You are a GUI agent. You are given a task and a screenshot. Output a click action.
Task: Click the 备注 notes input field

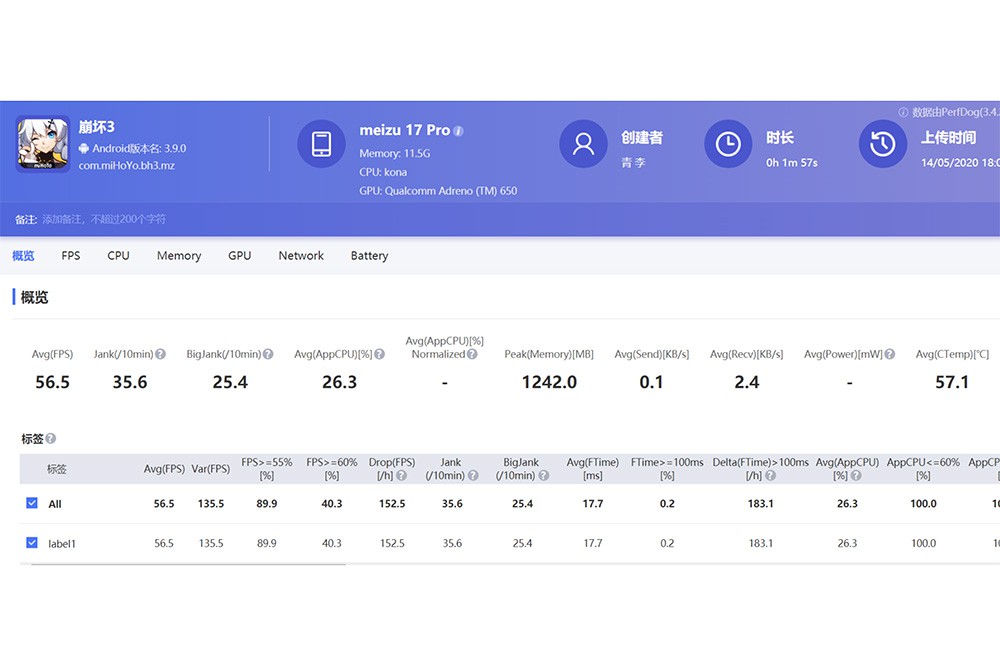pos(104,219)
